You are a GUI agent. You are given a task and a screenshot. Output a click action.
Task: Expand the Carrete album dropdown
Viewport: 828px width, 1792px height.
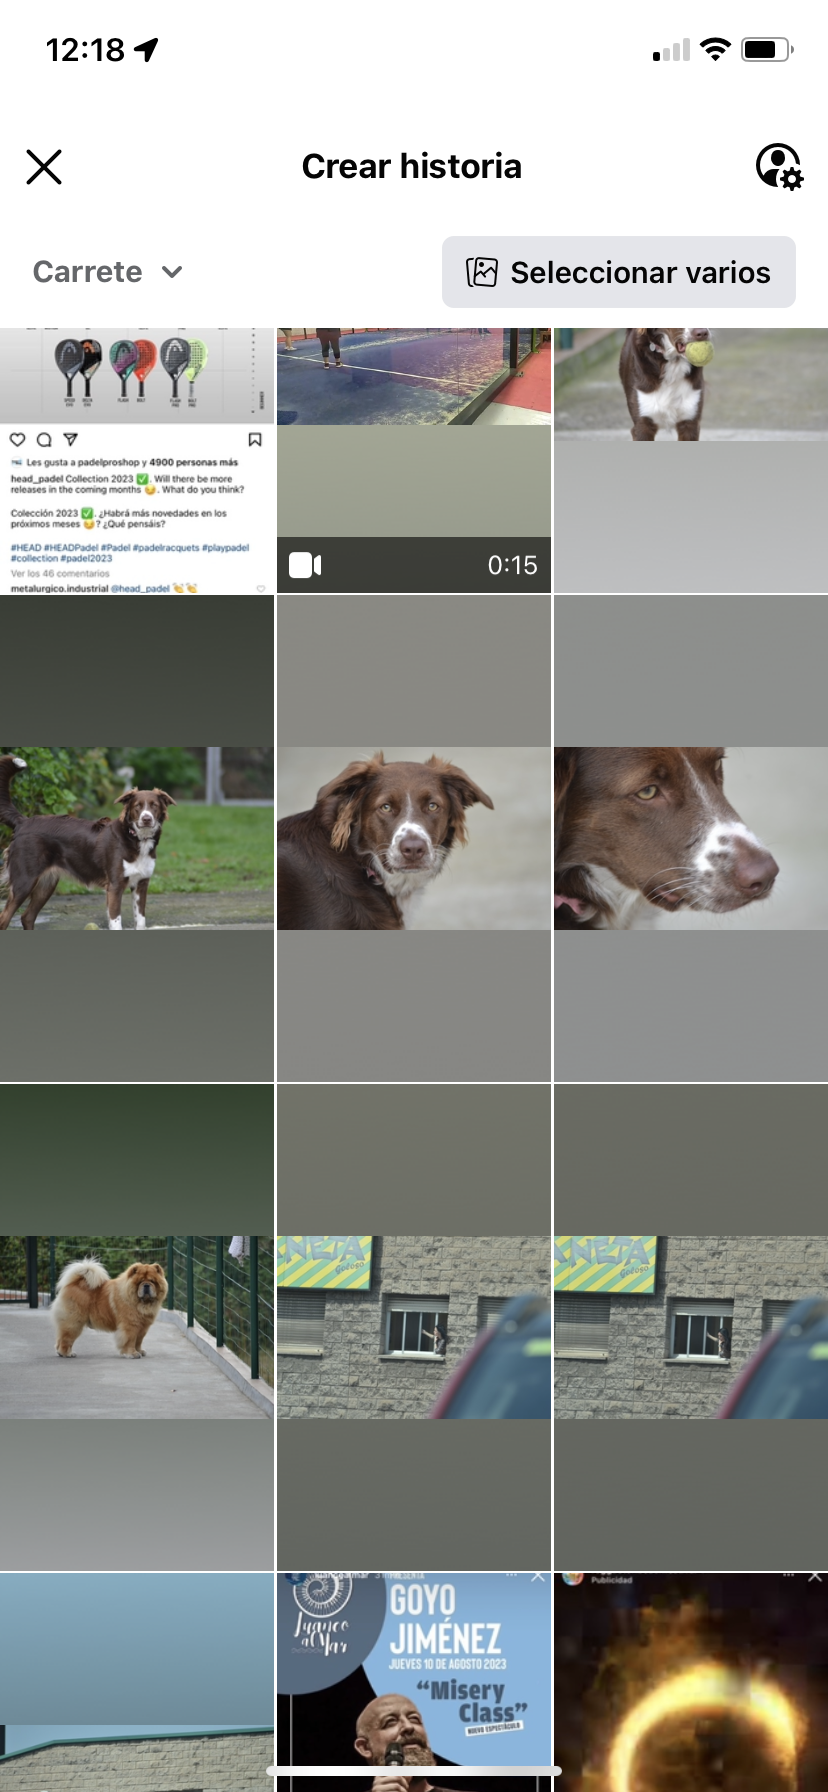(107, 272)
